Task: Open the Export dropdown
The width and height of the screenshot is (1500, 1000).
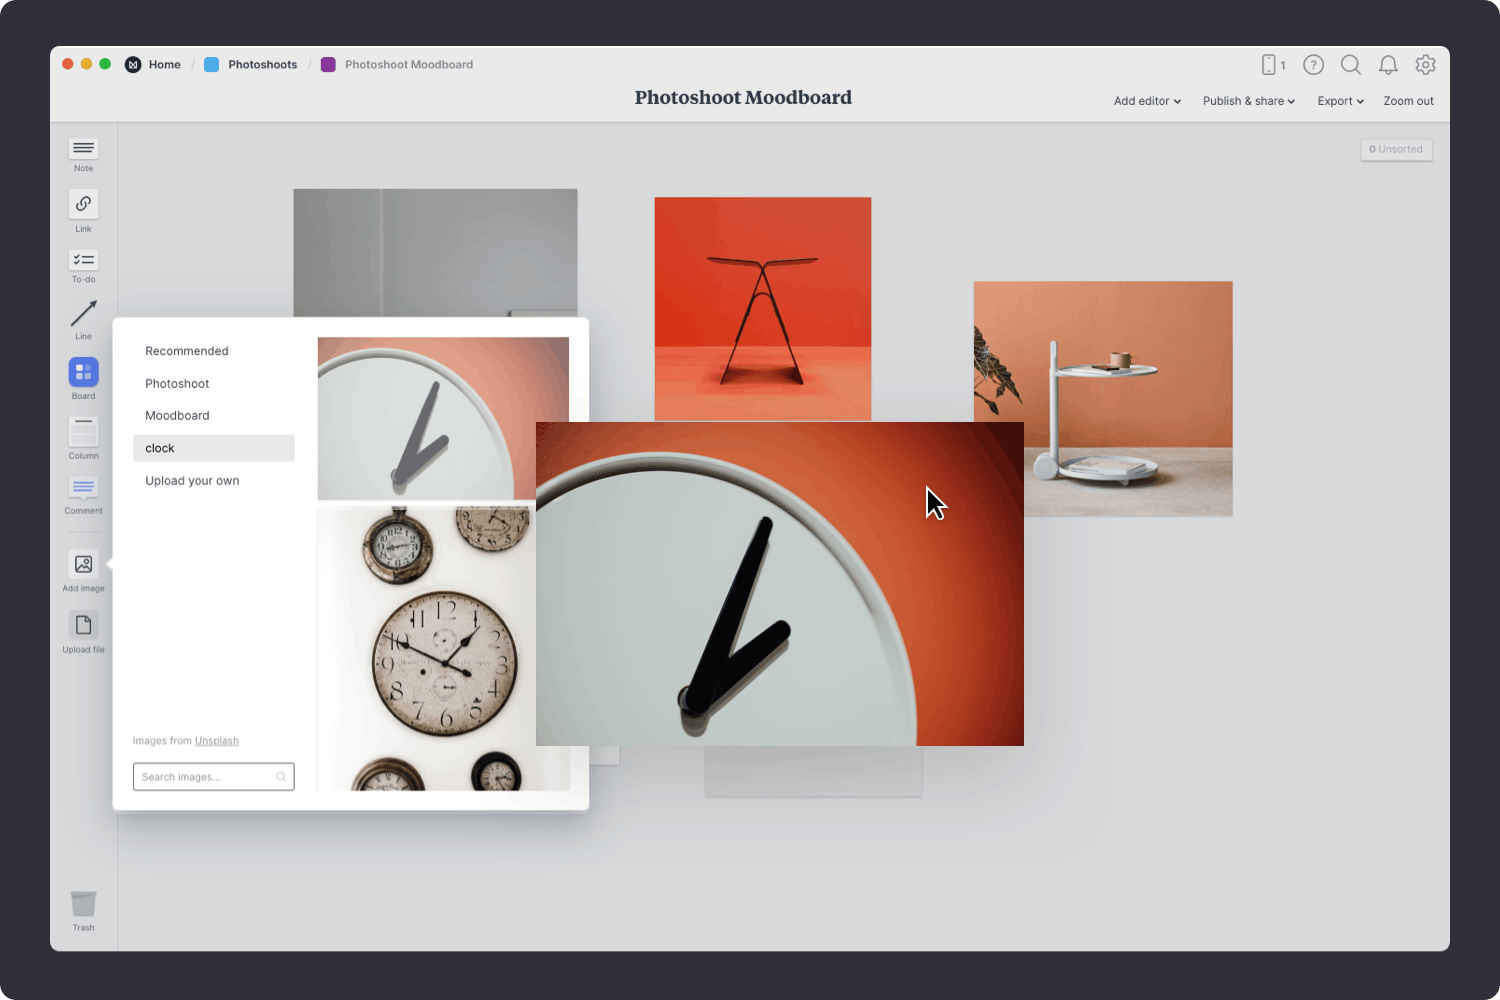Action: [x=1340, y=101]
